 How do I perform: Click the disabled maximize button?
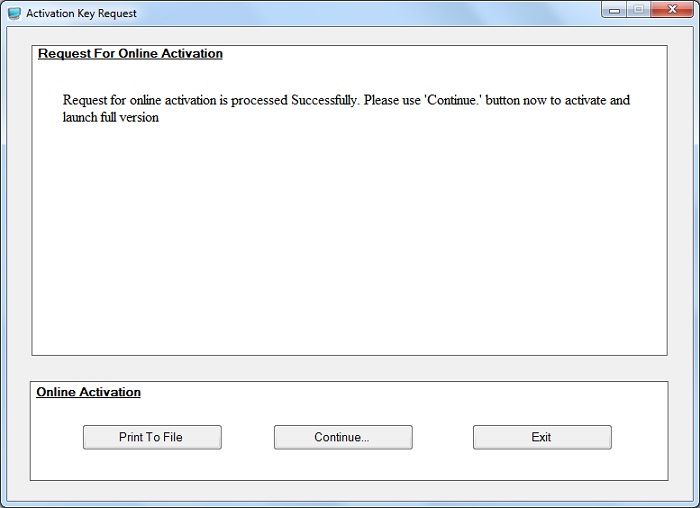point(639,11)
